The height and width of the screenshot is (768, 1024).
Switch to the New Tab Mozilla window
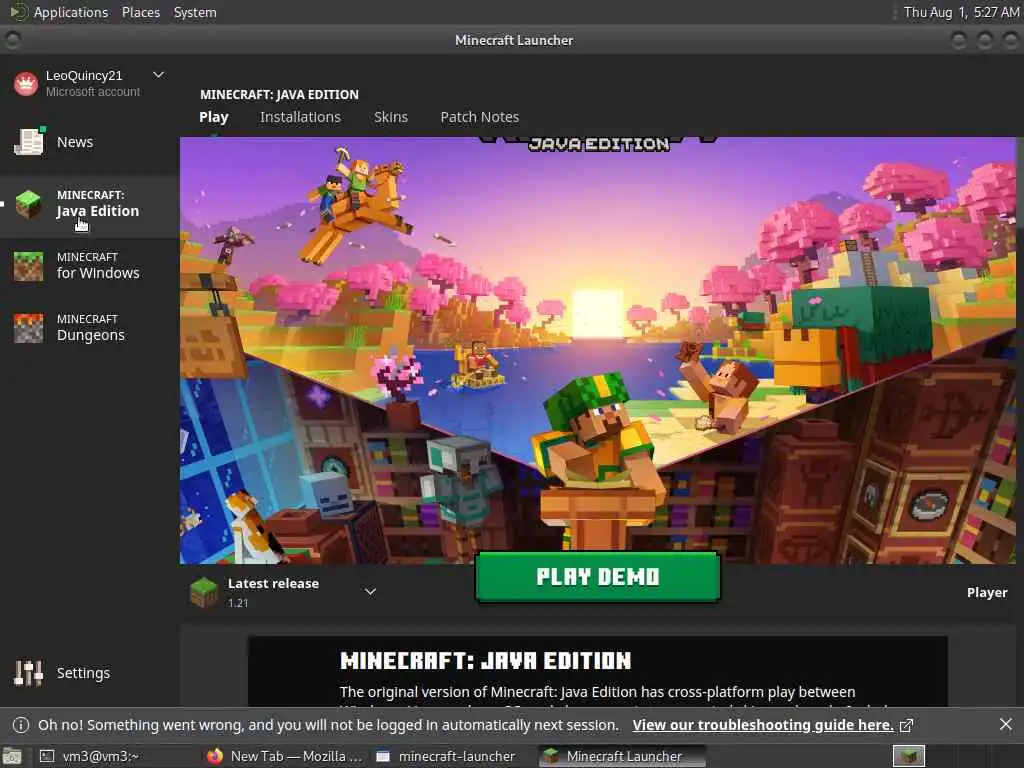pos(285,756)
